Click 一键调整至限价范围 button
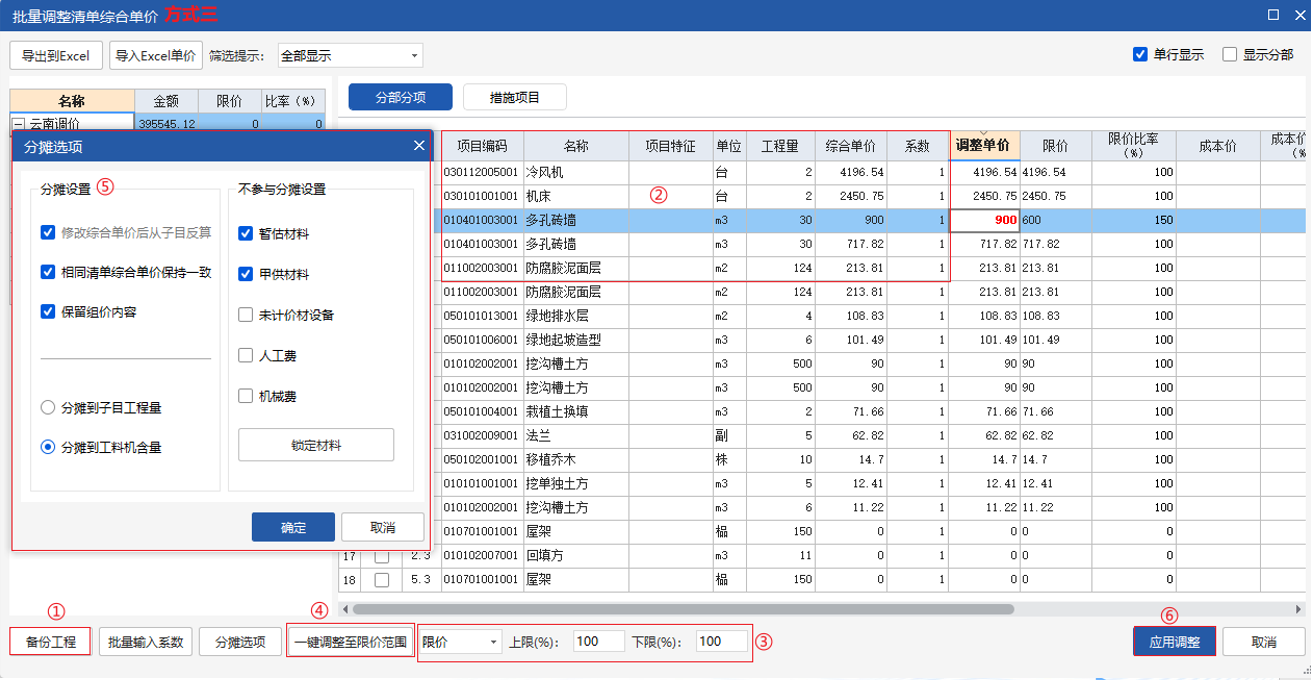1311x680 pixels. click(x=350, y=642)
